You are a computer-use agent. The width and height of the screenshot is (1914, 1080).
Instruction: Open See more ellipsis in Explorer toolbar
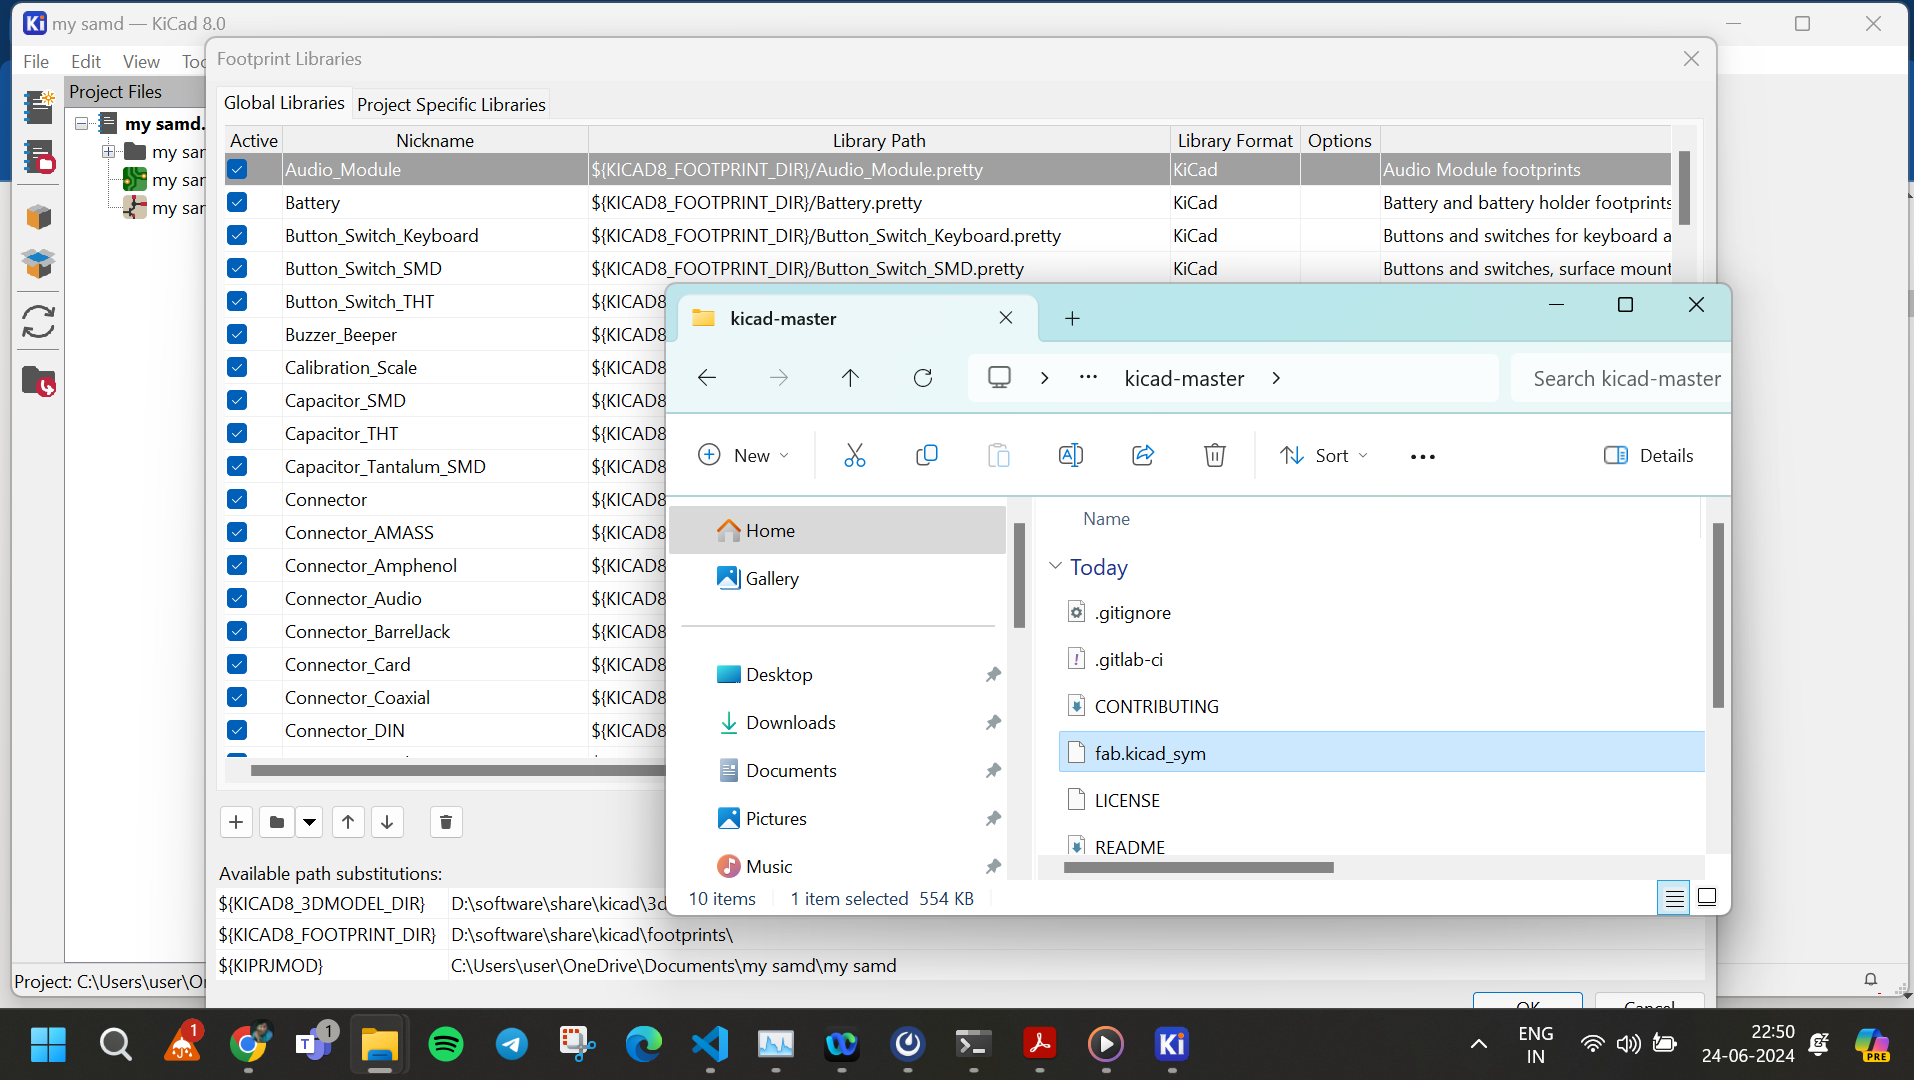[1423, 456]
